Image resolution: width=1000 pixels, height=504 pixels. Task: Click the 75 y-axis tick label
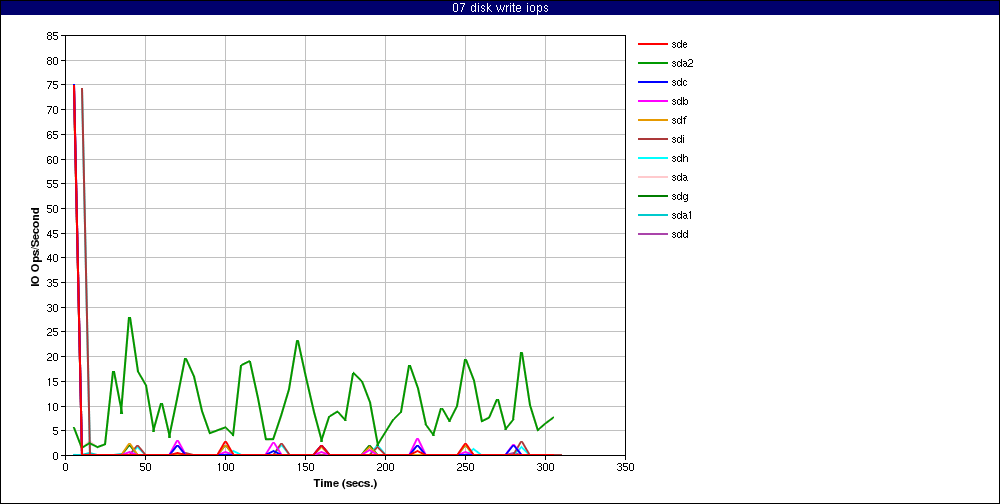coord(53,85)
